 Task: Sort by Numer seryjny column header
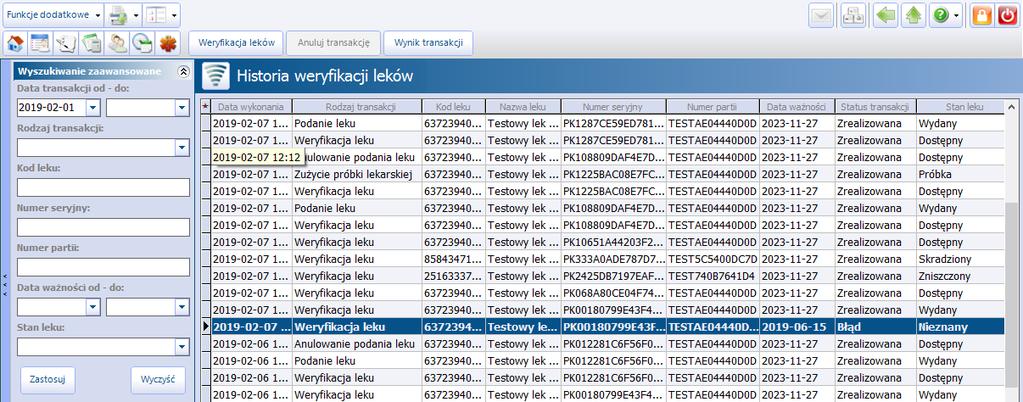point(613,106)
